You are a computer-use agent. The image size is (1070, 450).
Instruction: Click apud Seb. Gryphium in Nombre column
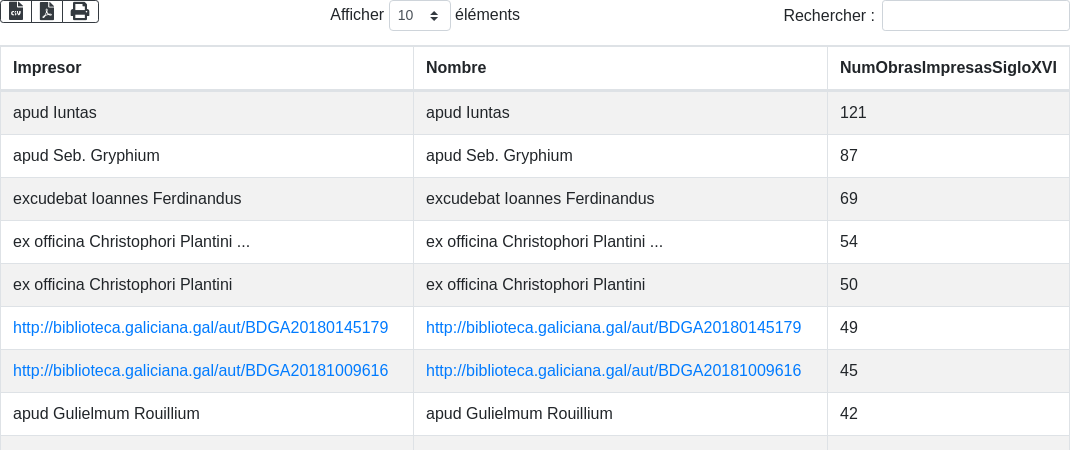[499, 156]
